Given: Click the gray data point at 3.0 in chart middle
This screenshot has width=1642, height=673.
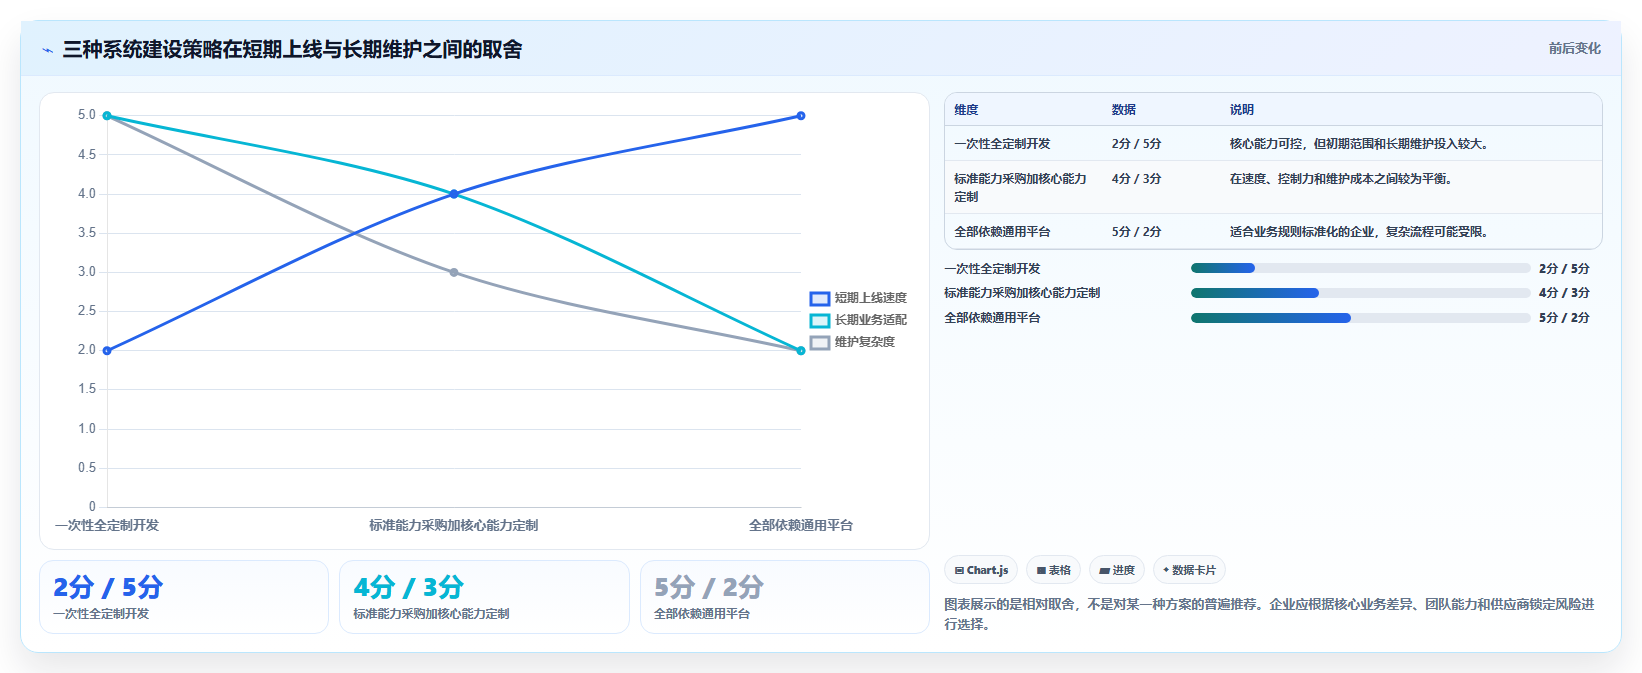Looking at the screenshot, I should point(454,272).
